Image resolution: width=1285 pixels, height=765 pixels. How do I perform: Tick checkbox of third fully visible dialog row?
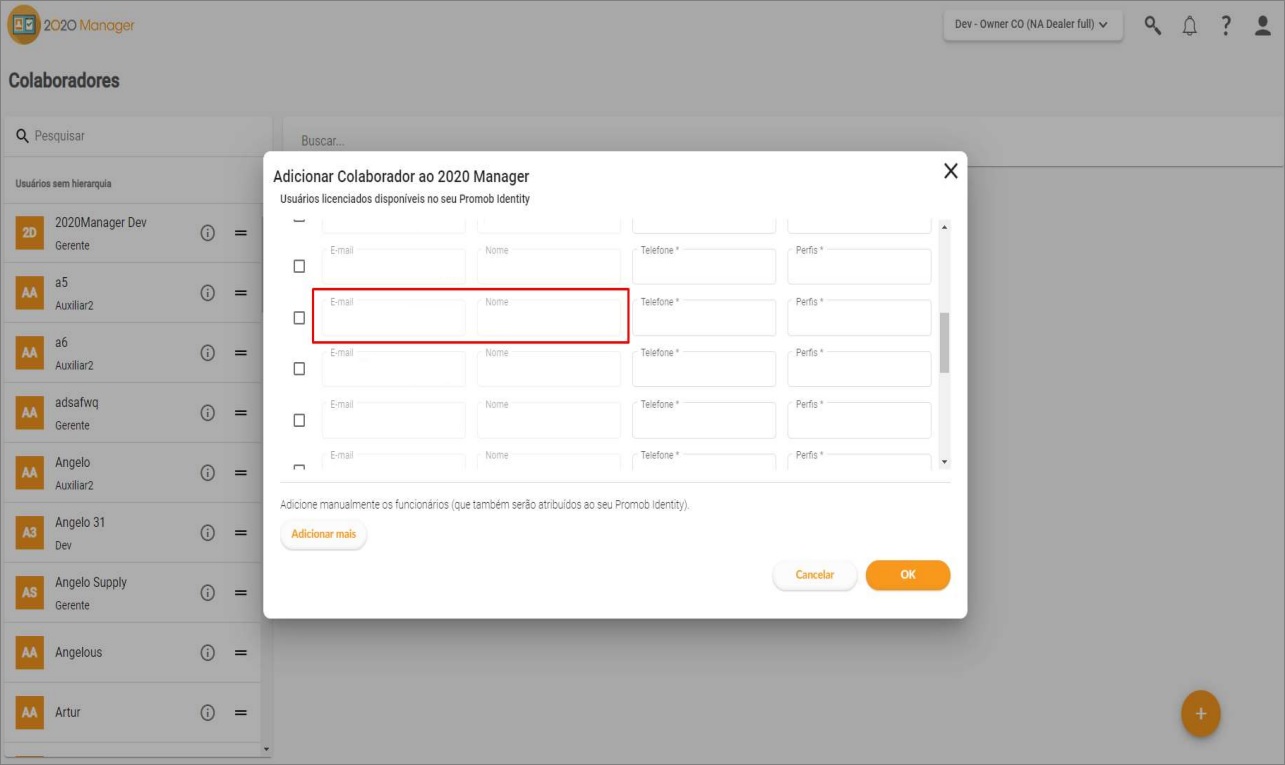tap(299, 369)
